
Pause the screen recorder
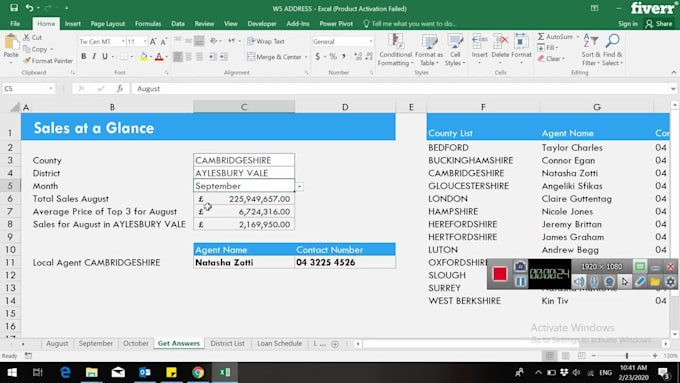(x=520, y=282)
